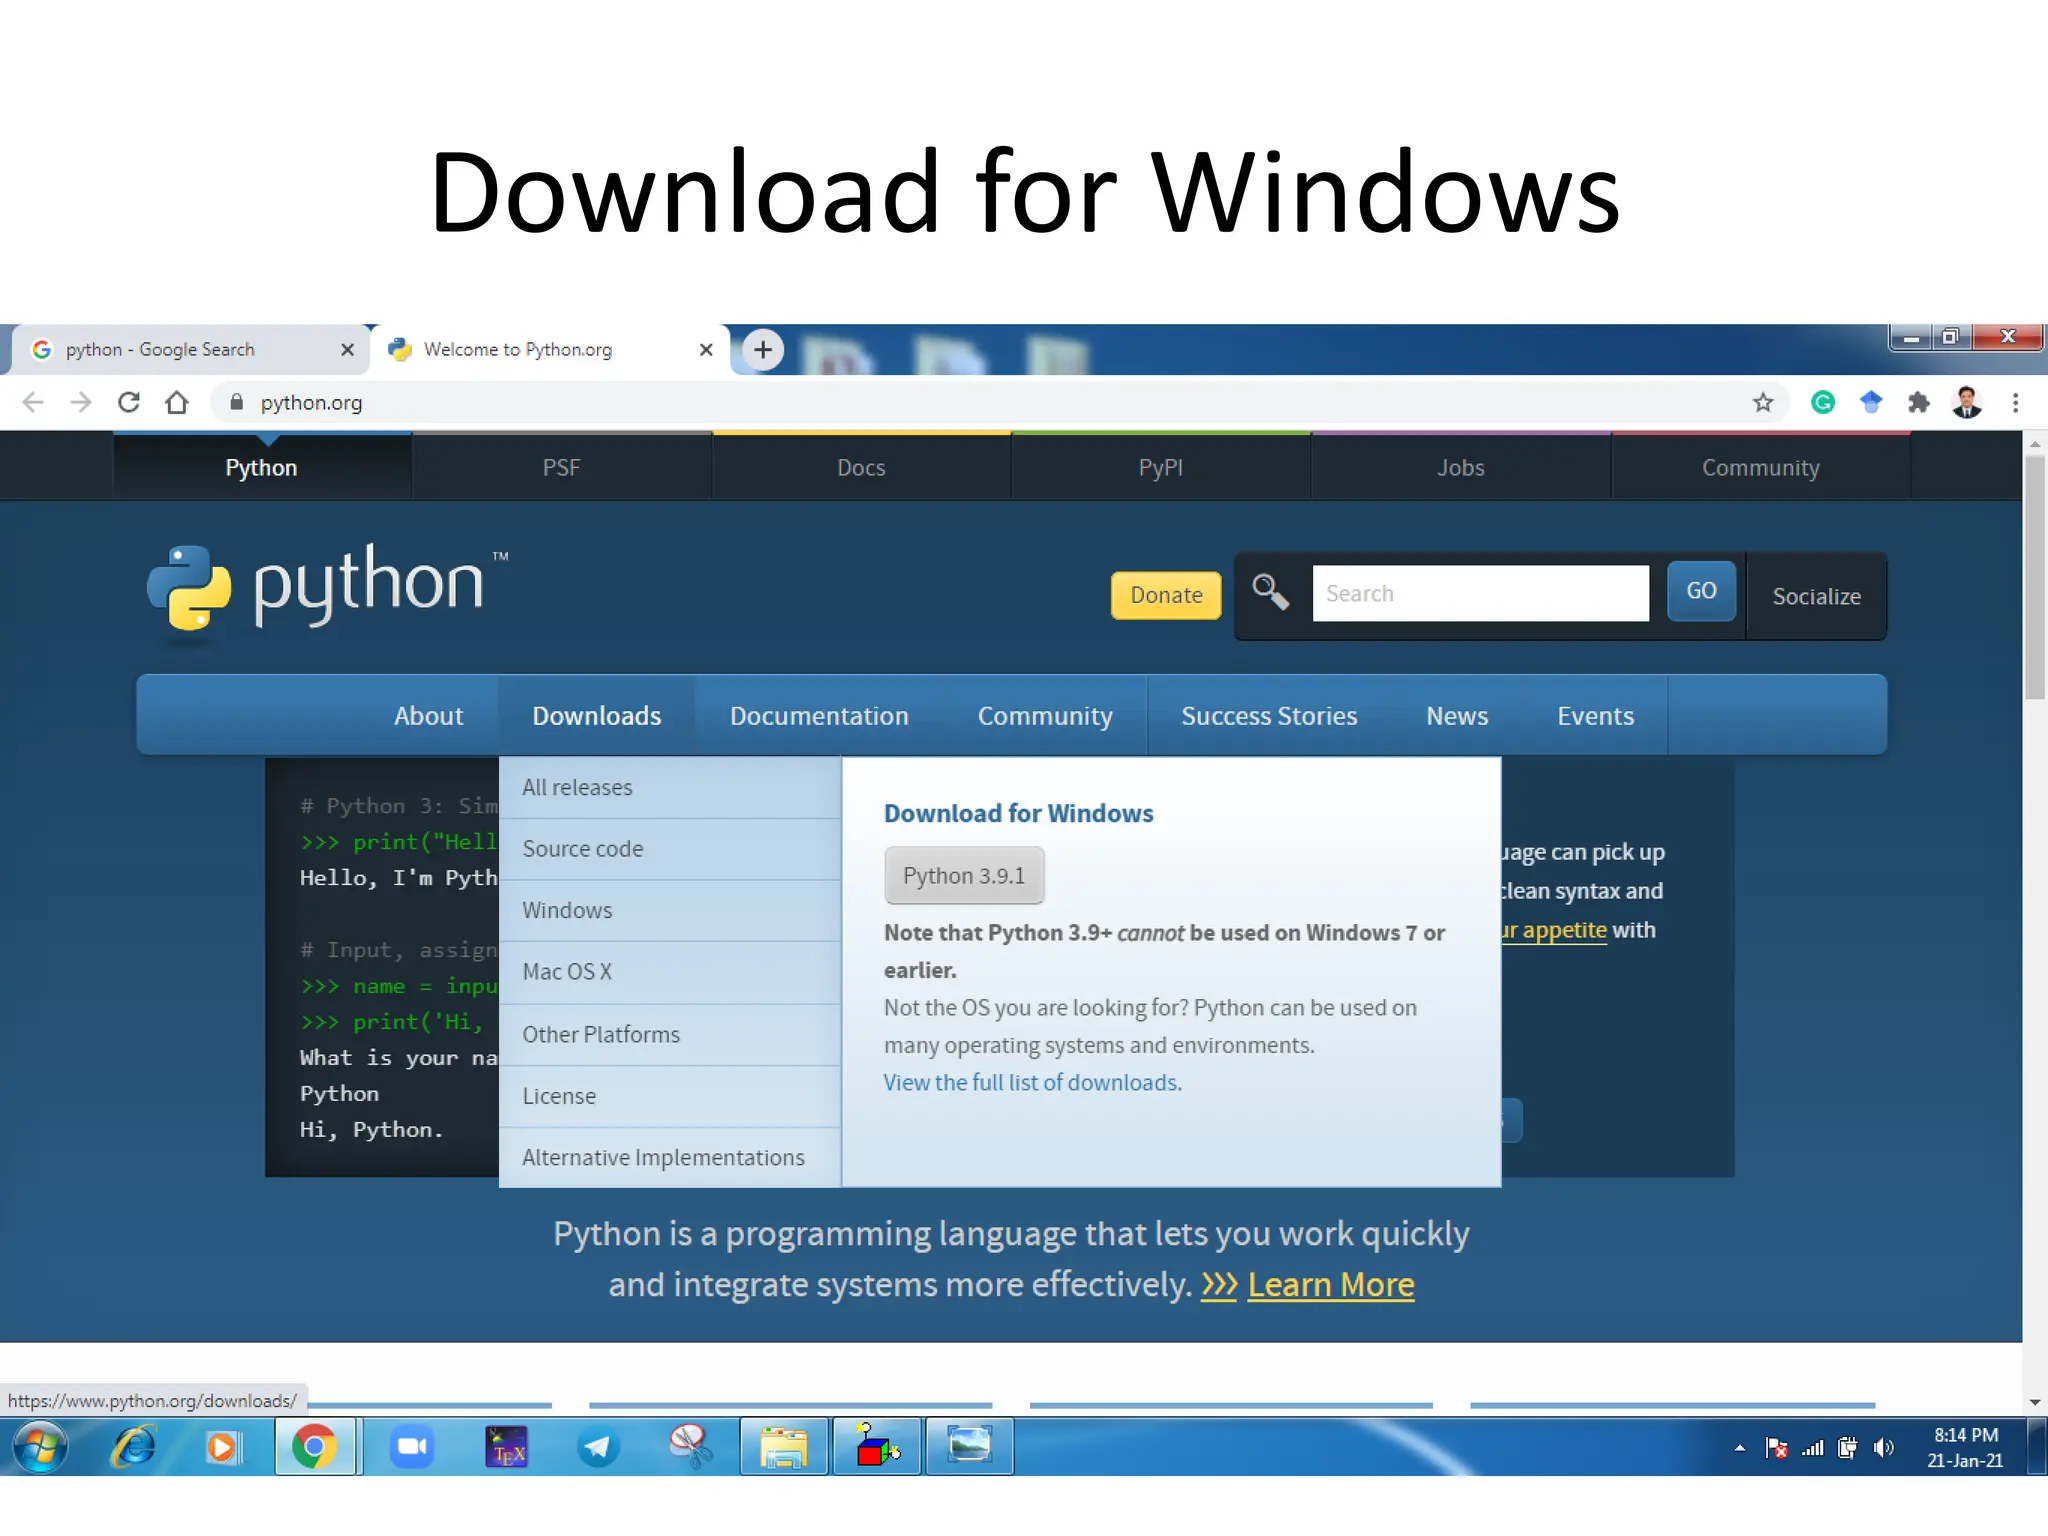The image size is (2048, 1536).
Task: Click the GO search button
Action: [1701, 591]
